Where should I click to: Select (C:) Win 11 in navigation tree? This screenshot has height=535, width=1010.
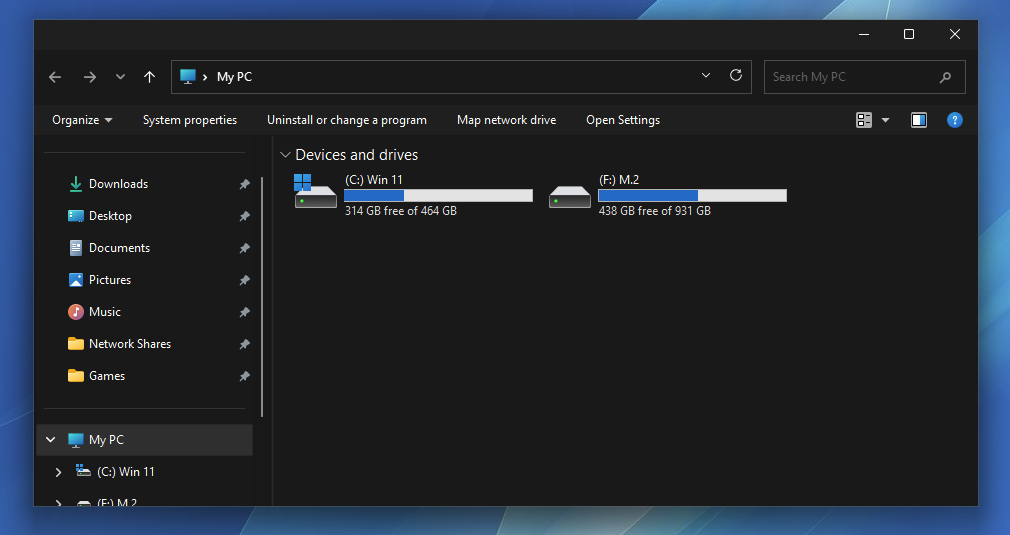click(126, 472)
